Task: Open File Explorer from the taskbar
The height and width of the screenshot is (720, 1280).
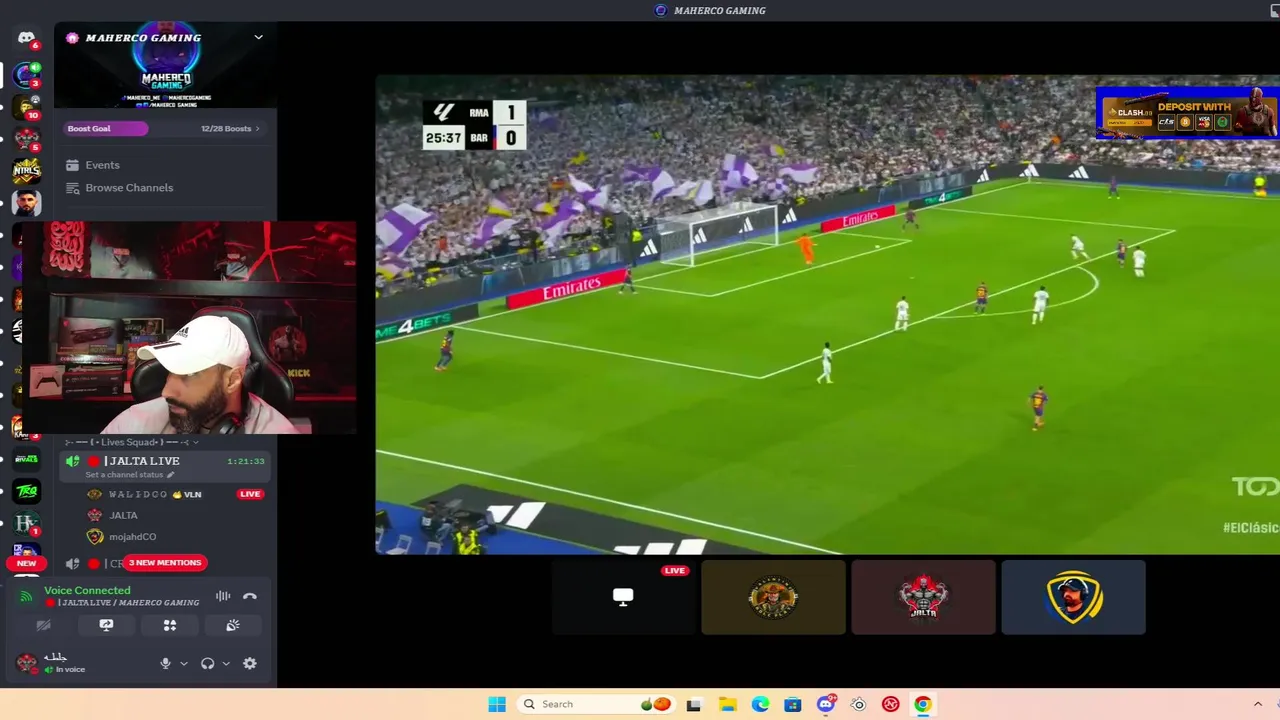Action: tap(727, 704)
